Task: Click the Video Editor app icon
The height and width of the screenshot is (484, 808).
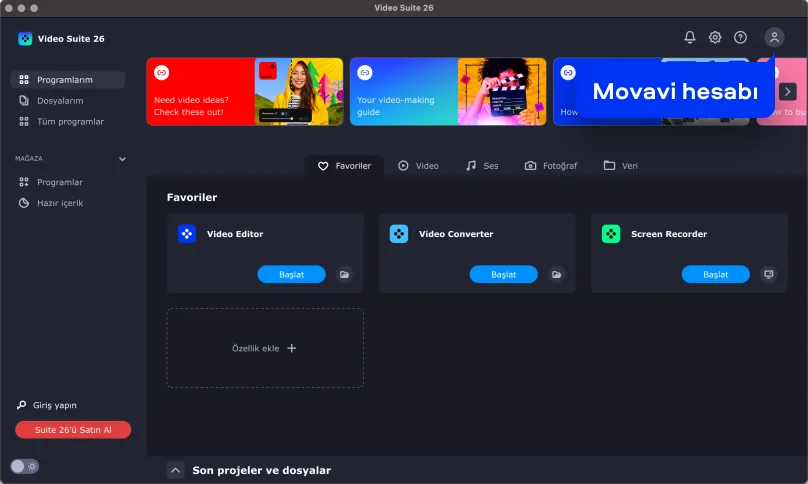Action: 187,234
